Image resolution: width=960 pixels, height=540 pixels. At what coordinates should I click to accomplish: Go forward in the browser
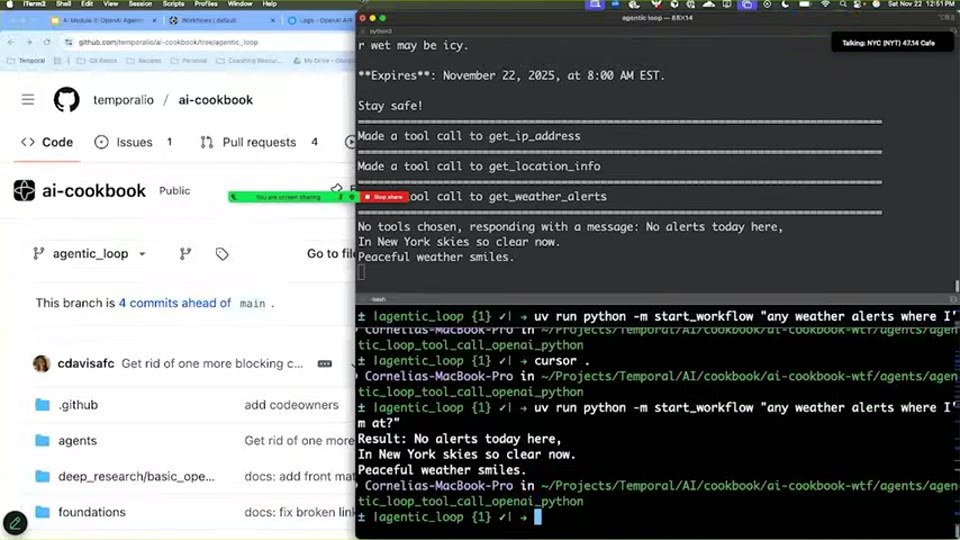(29, 42)
